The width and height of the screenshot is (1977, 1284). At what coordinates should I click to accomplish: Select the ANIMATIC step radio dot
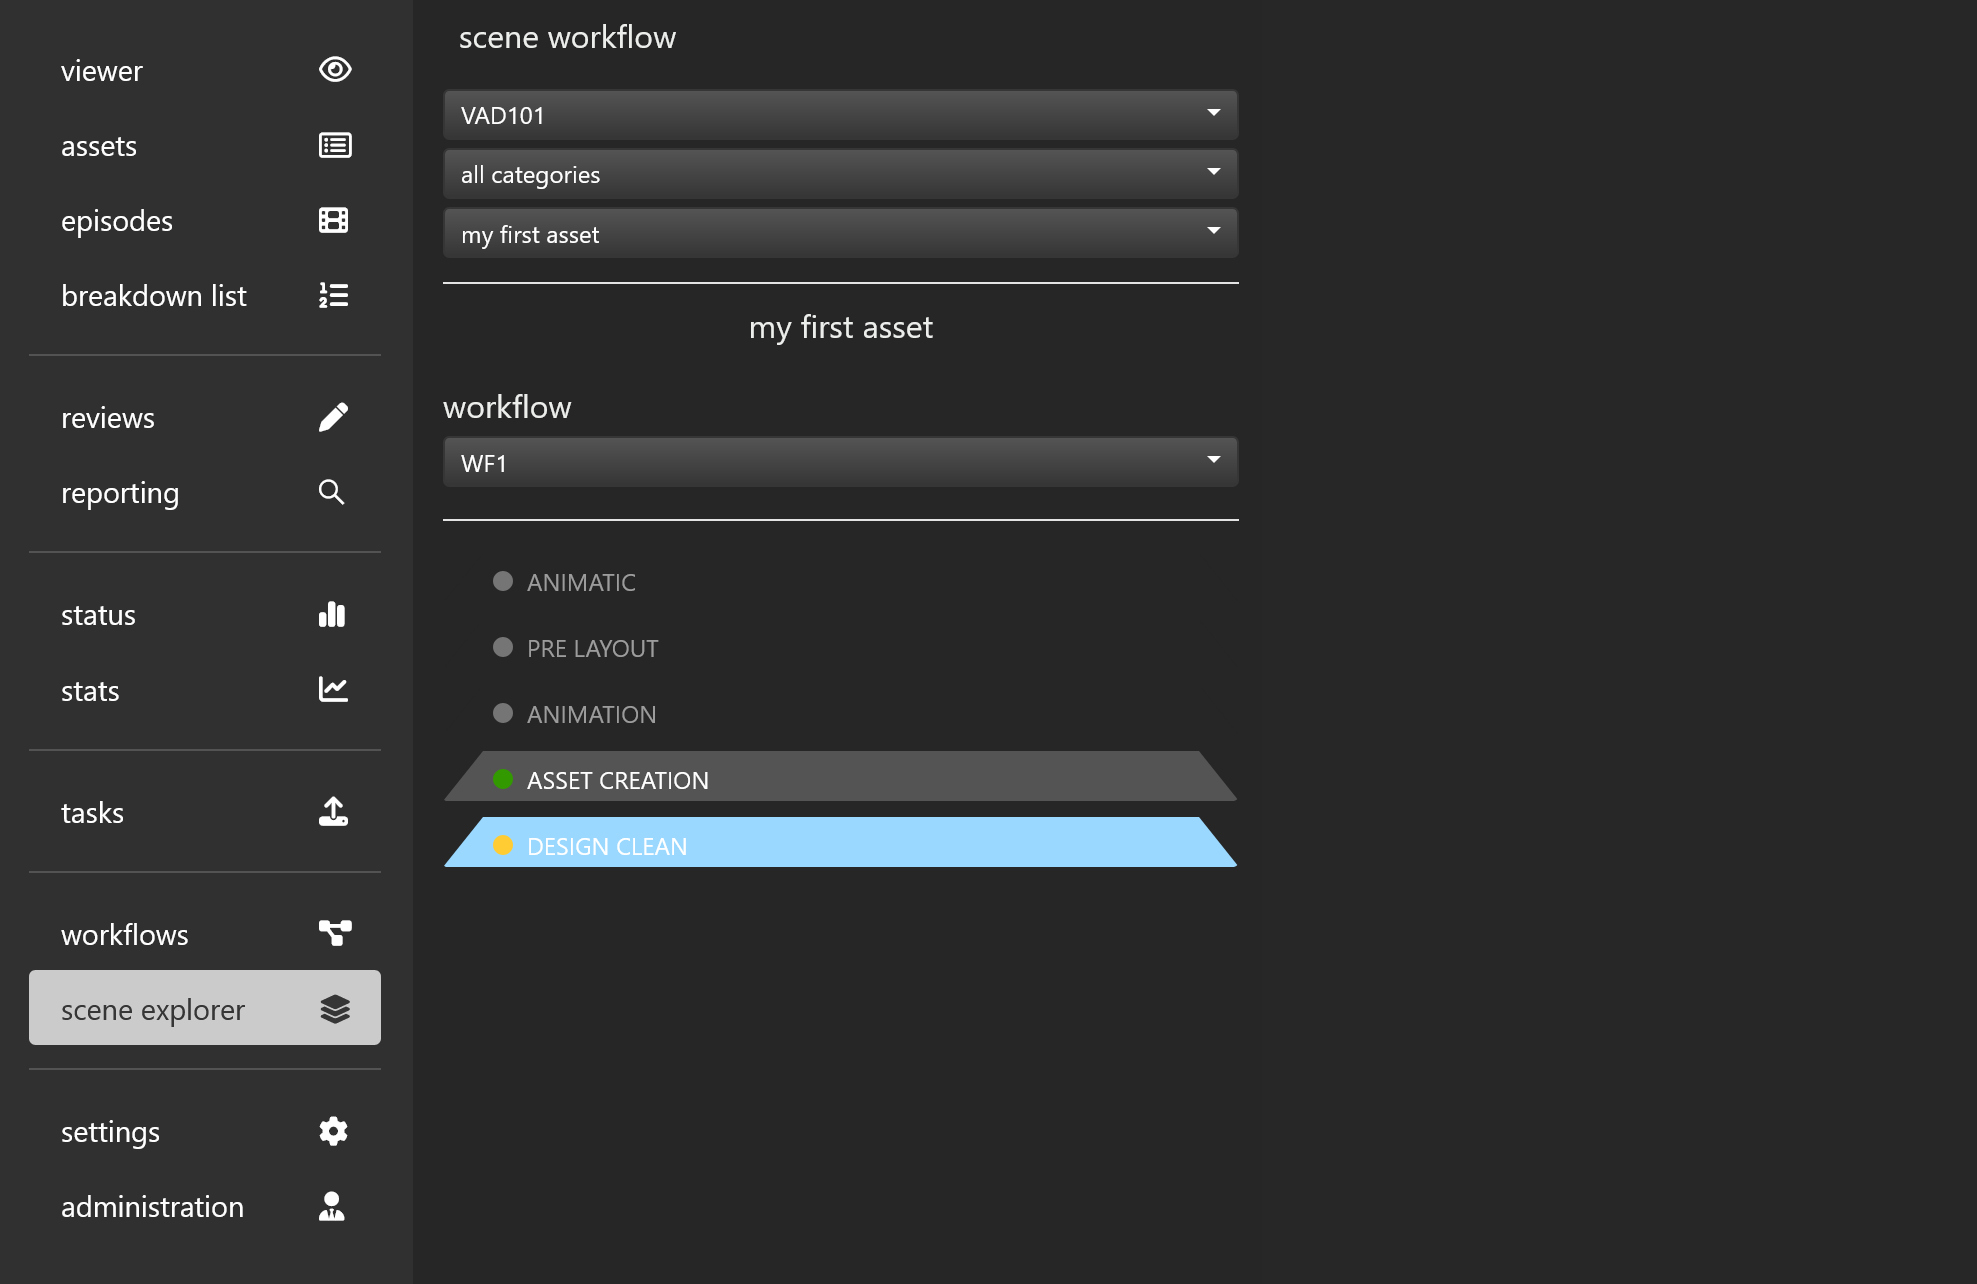pyautogui.click(x=503, y=581)
